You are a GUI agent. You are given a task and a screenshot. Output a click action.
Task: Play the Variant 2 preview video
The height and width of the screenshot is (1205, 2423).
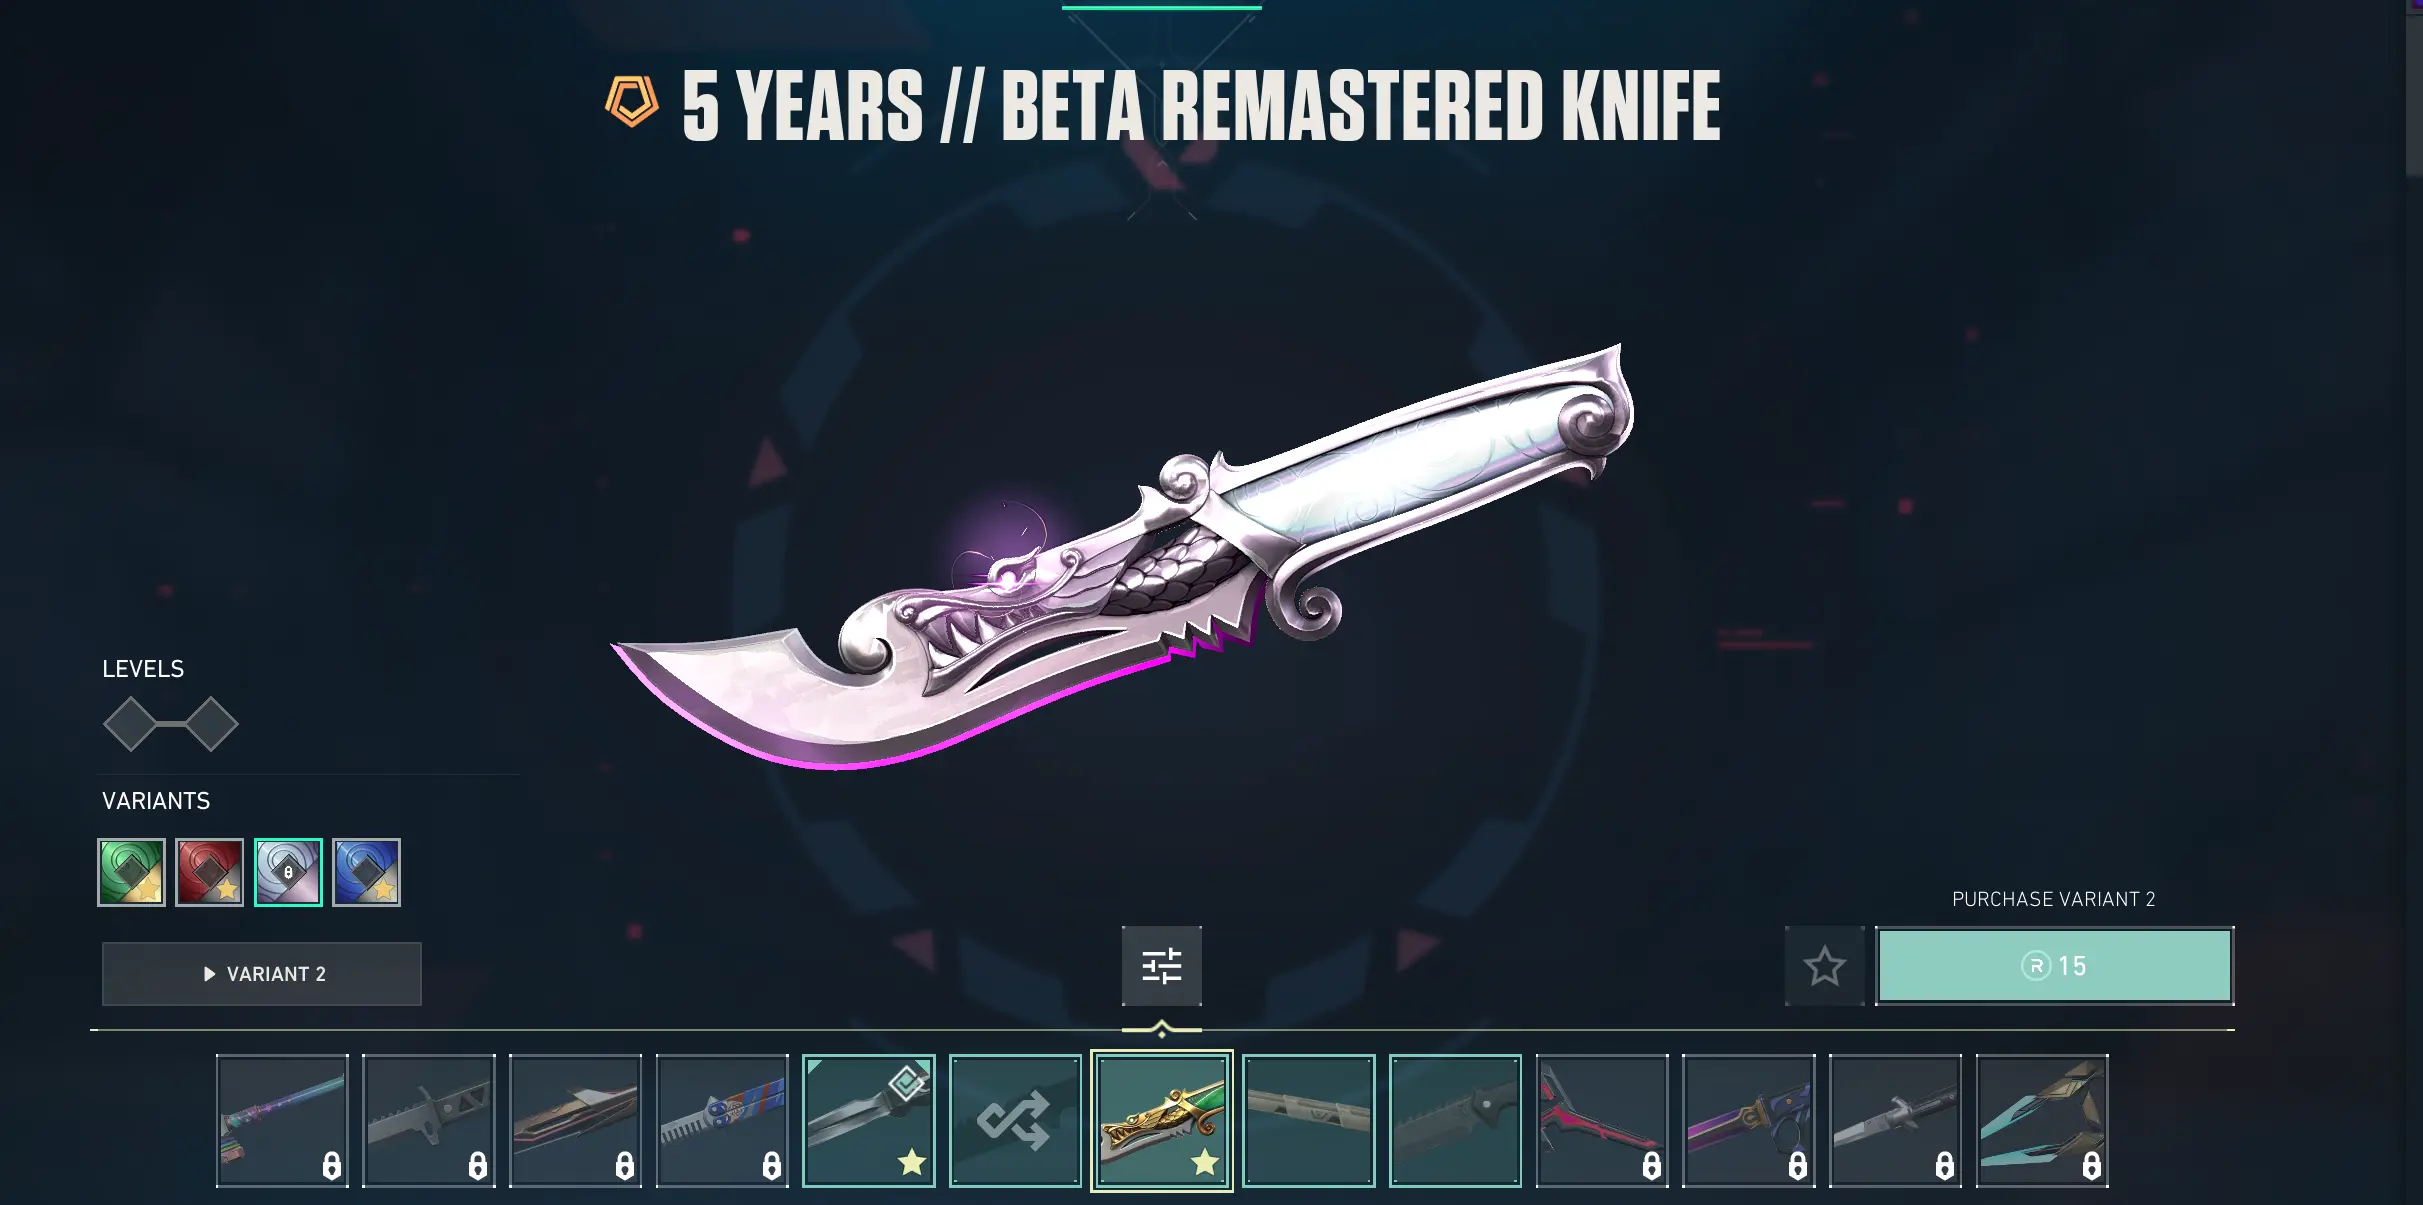tap(262, 974)
